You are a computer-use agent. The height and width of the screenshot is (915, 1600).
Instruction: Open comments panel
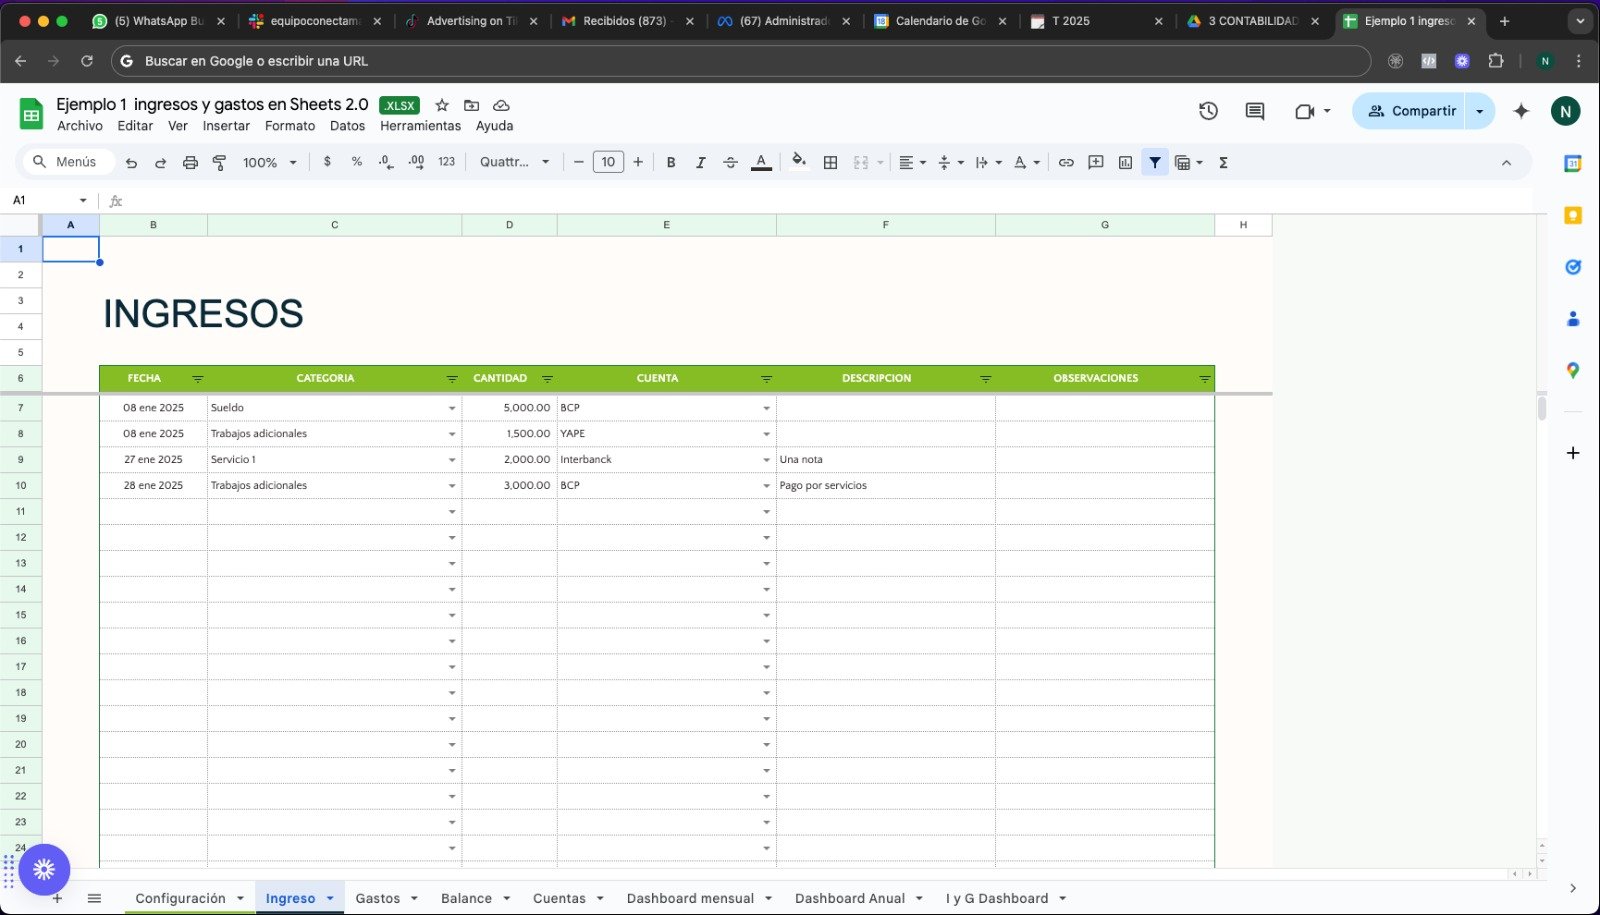click(x=1254, y=111)
